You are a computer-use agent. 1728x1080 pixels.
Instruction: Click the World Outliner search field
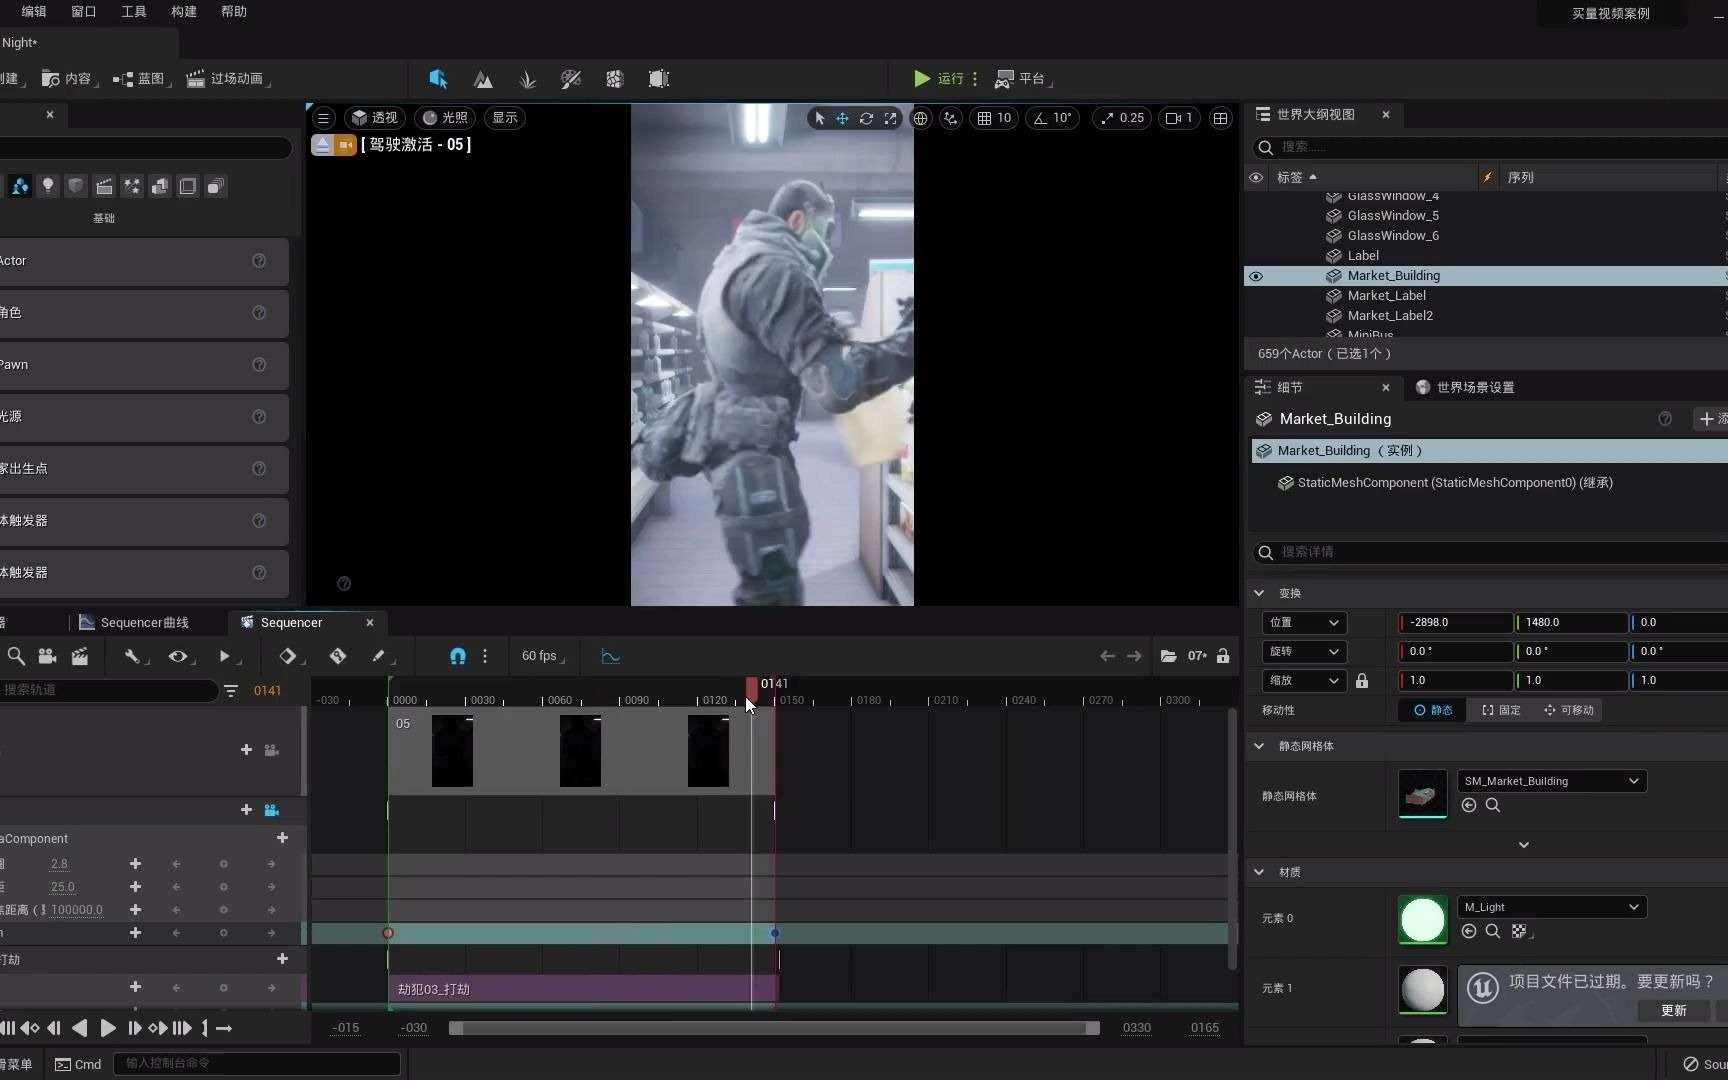point(1490,147)
